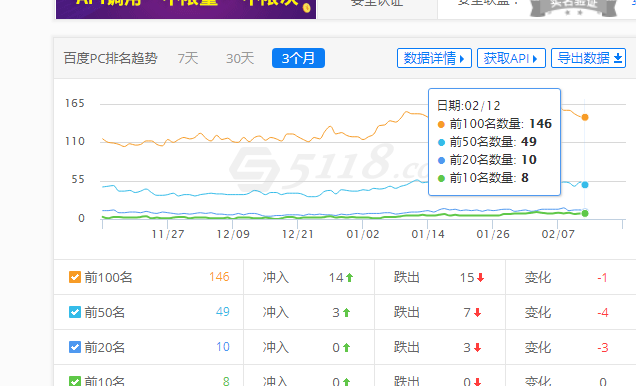Image resolution: width=636 pixels, height=386 pixels.
Task: Uncheck the 前100名 series checkbox
Action: point(75,277)
